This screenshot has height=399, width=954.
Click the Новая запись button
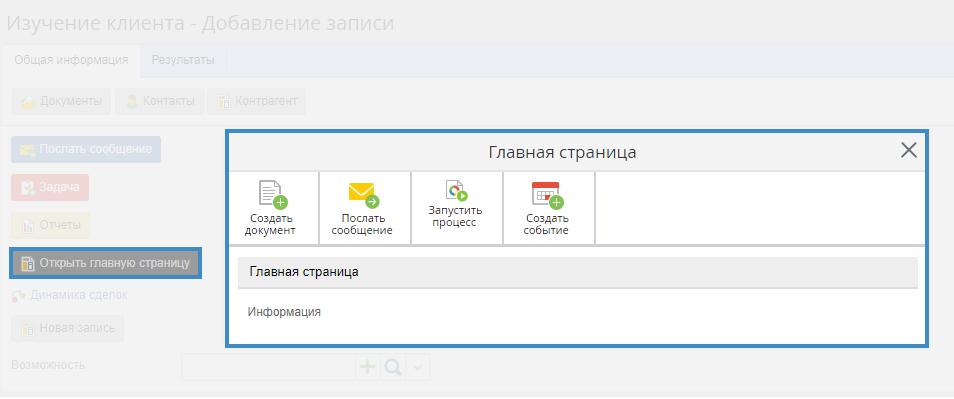tap(68, 328)
